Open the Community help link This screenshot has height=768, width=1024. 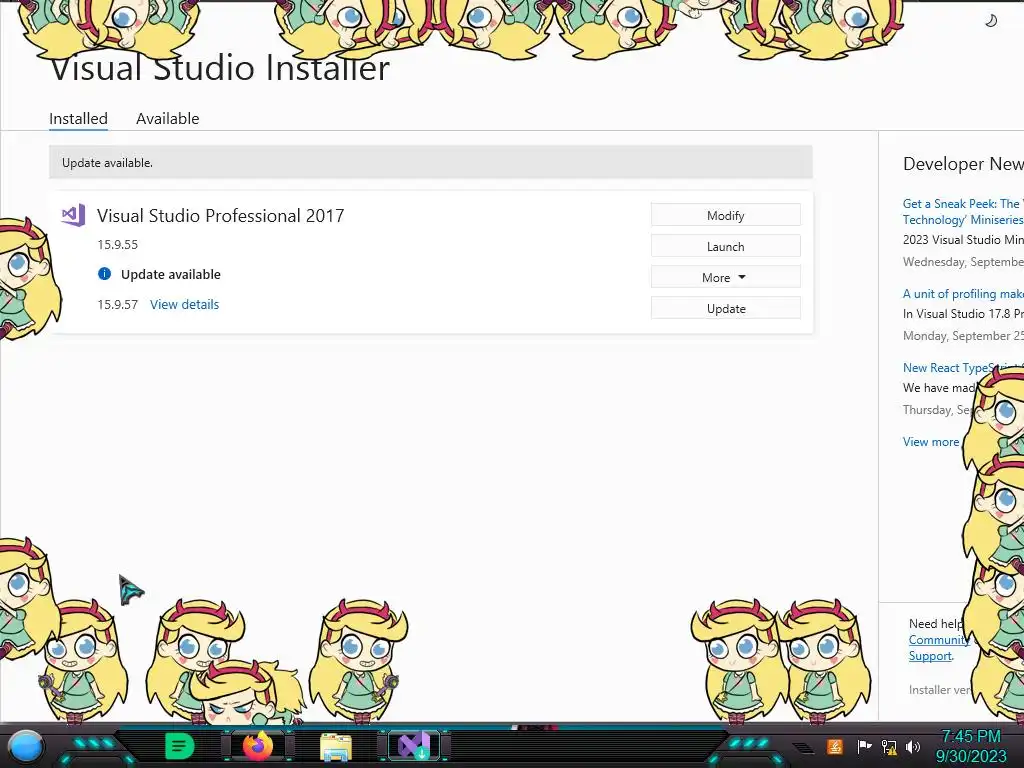(938, 640)
